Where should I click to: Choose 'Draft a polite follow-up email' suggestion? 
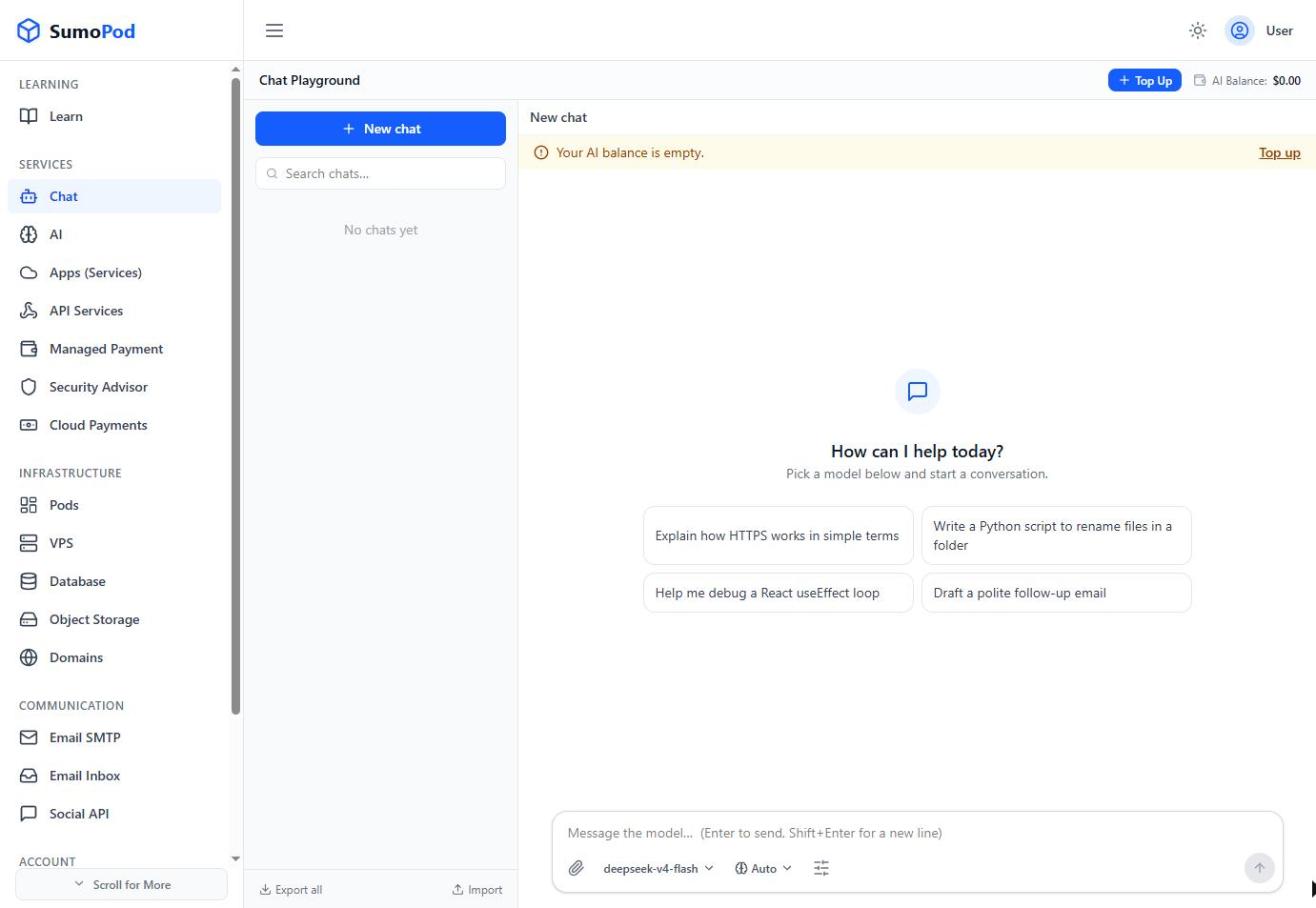coord(1056,592)
